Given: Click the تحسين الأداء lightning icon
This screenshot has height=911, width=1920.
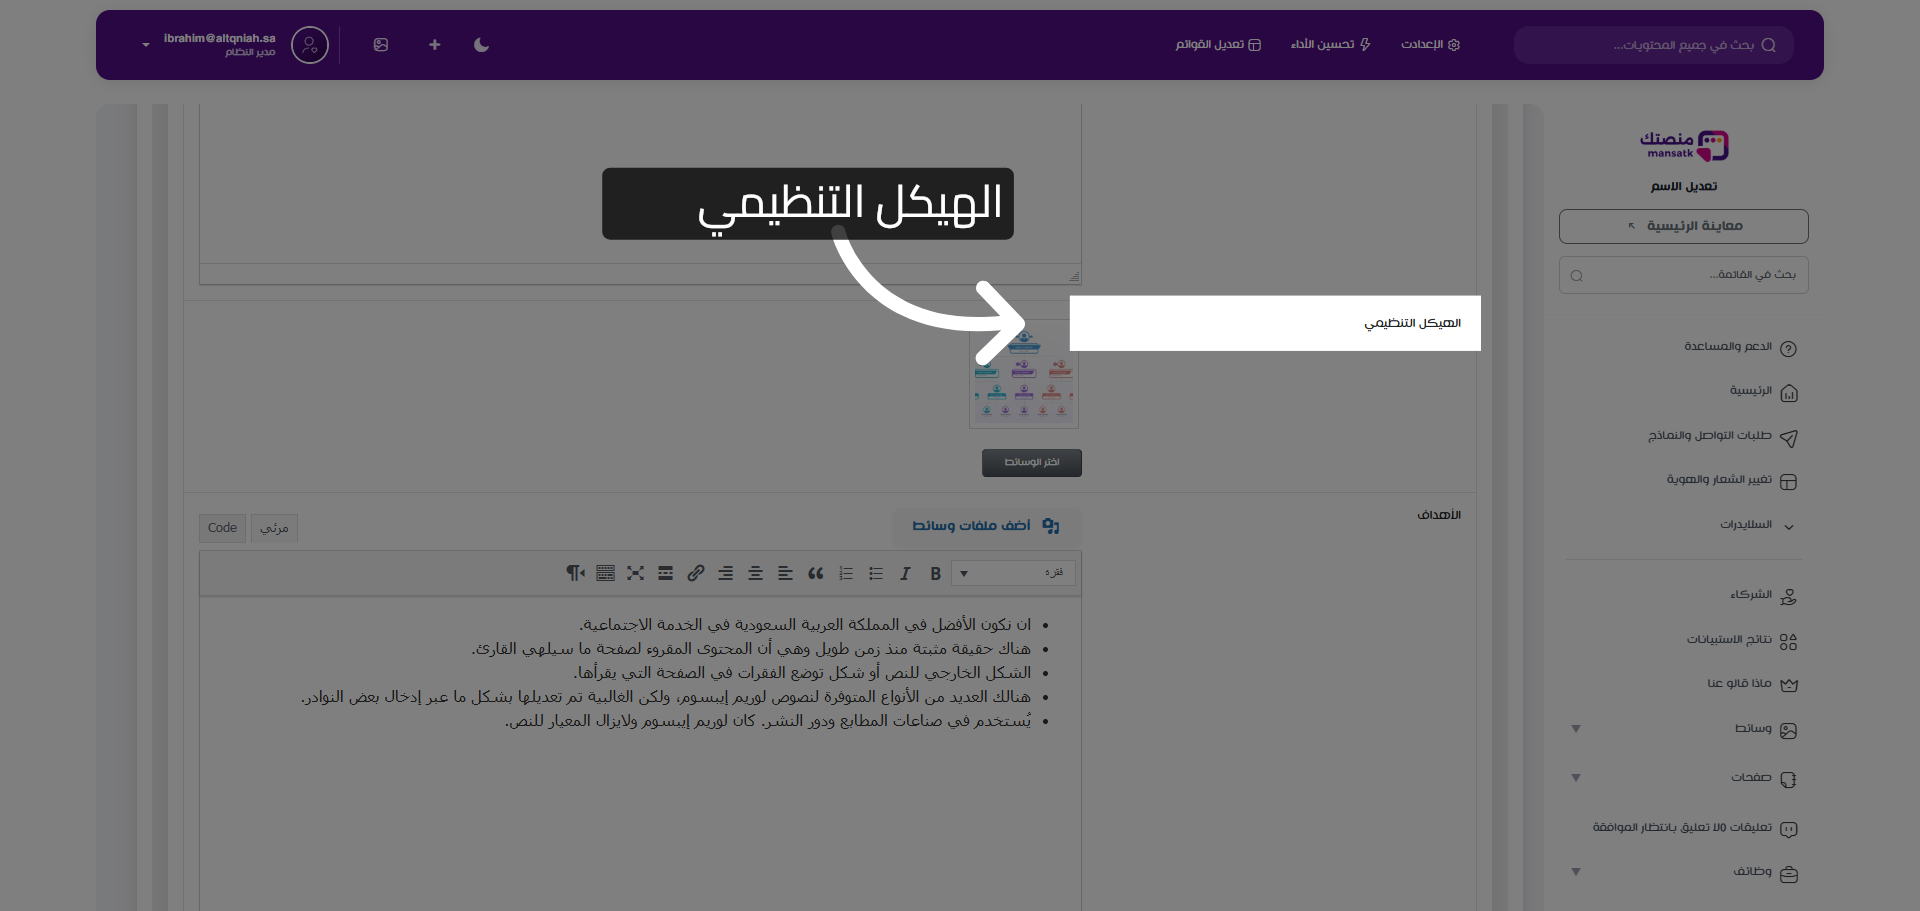Looking at the screenshot, I should [1330, 45].
